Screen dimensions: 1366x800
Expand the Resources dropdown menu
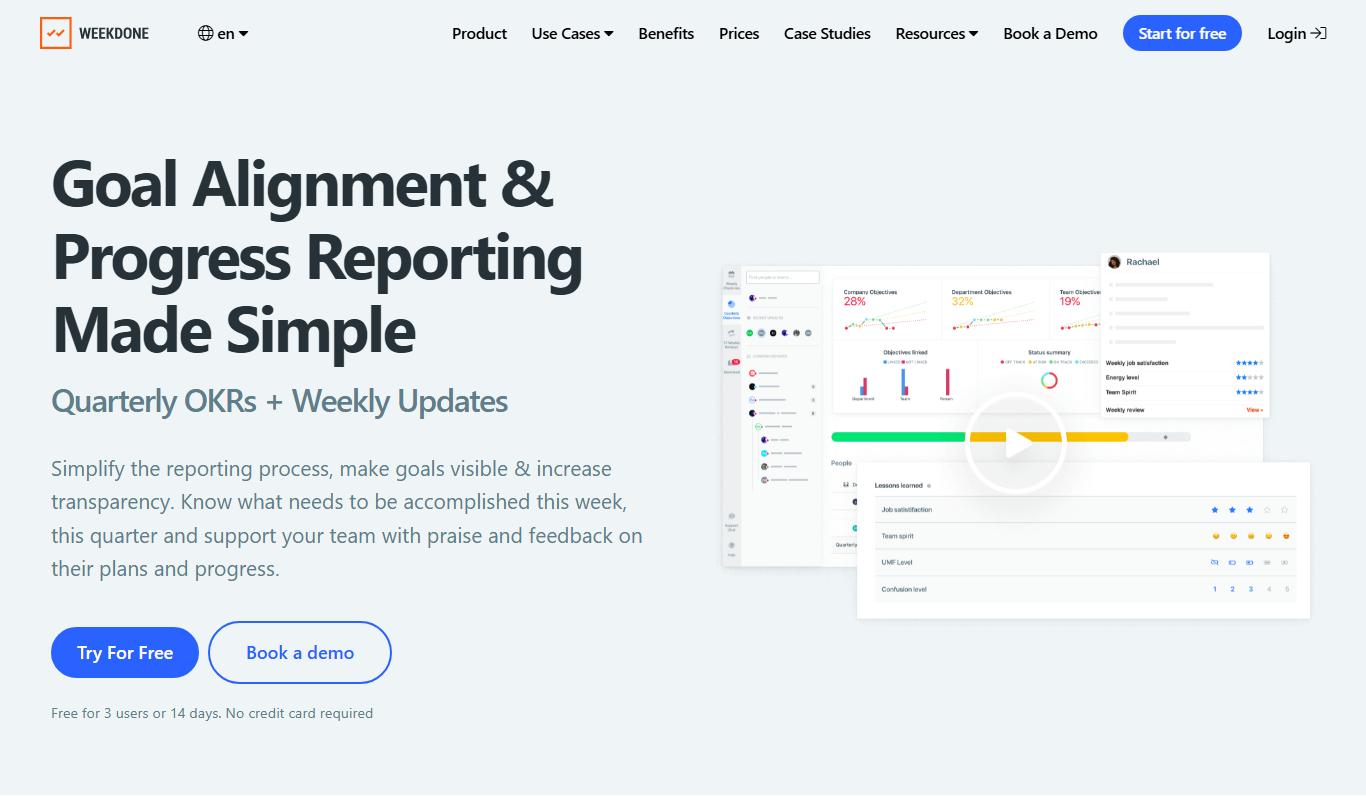point(937,33)
